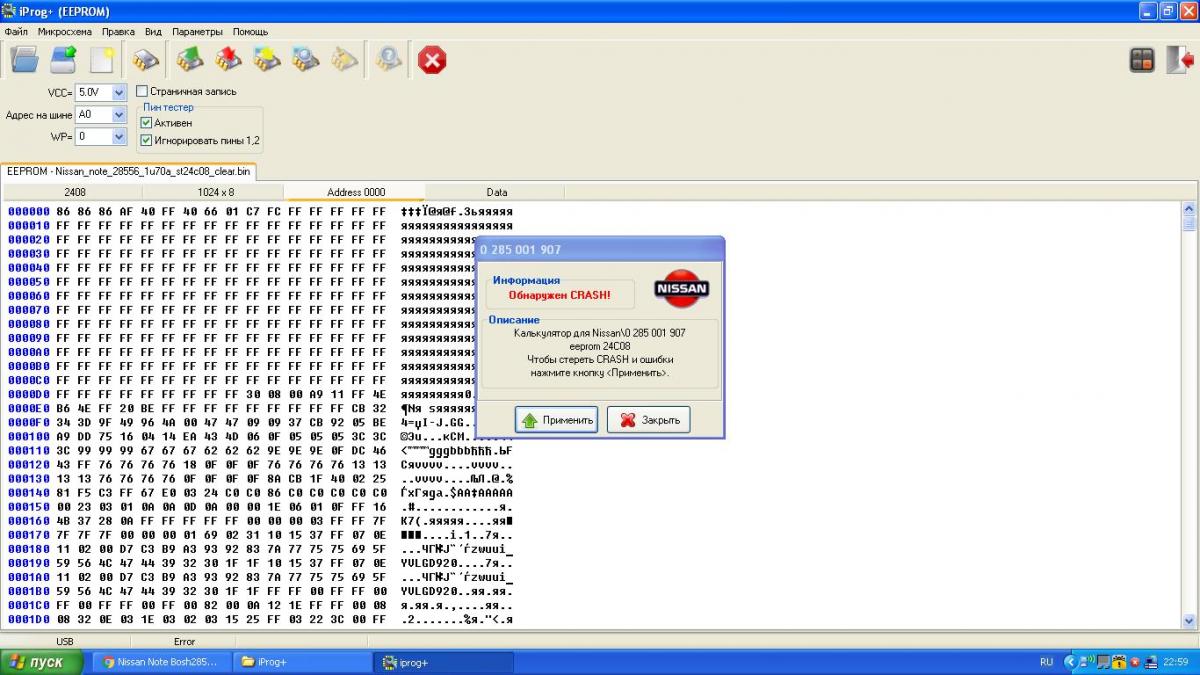Click the Nissan logo in dialog
The height and width of the screenshot is (675, 1200).
click(681, 288)
